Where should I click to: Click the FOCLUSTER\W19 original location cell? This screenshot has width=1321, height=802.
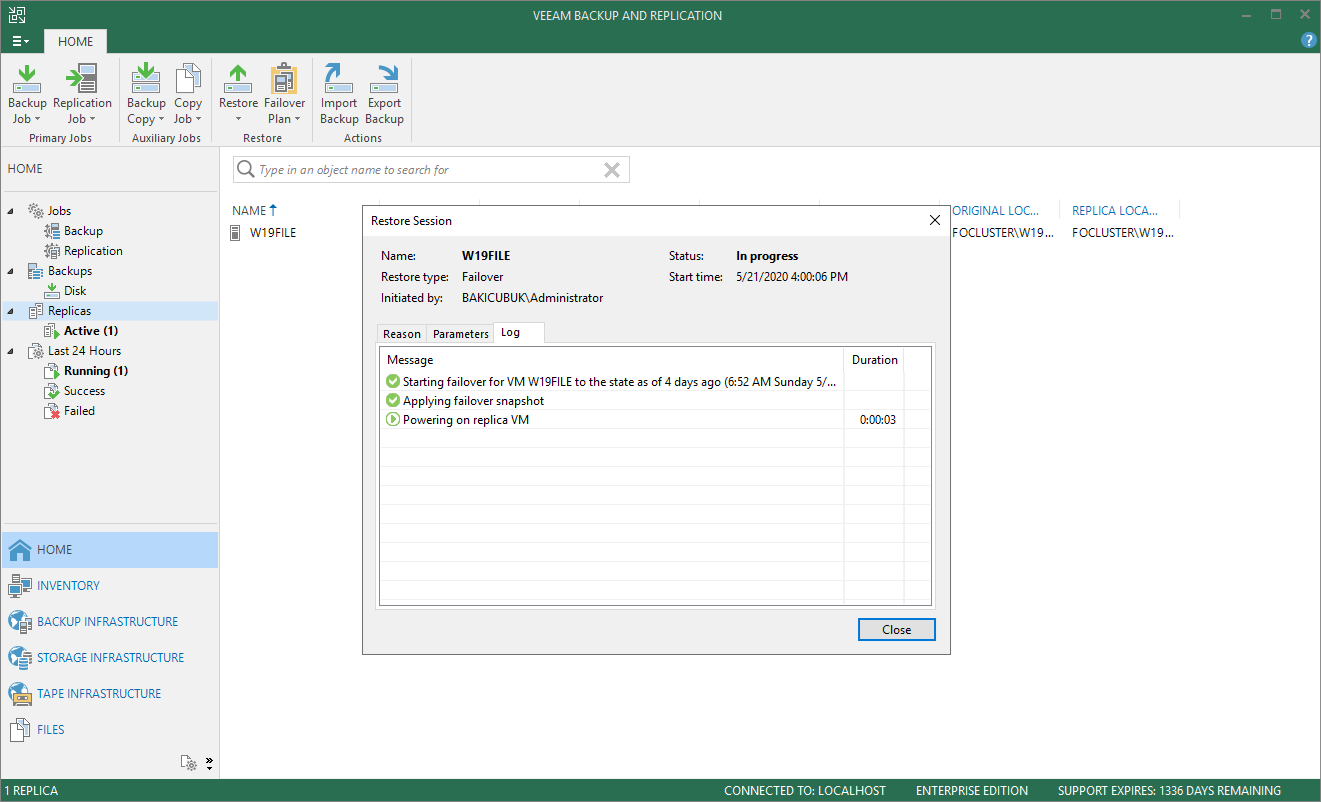point(1002,233)
